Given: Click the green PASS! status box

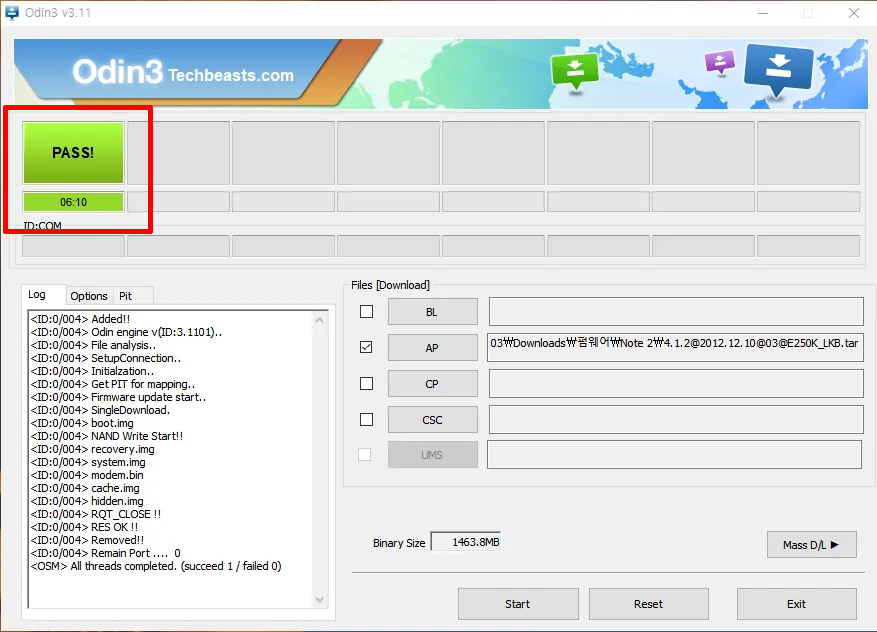Looking at the screenshot, I should click(x=73, y=153).
